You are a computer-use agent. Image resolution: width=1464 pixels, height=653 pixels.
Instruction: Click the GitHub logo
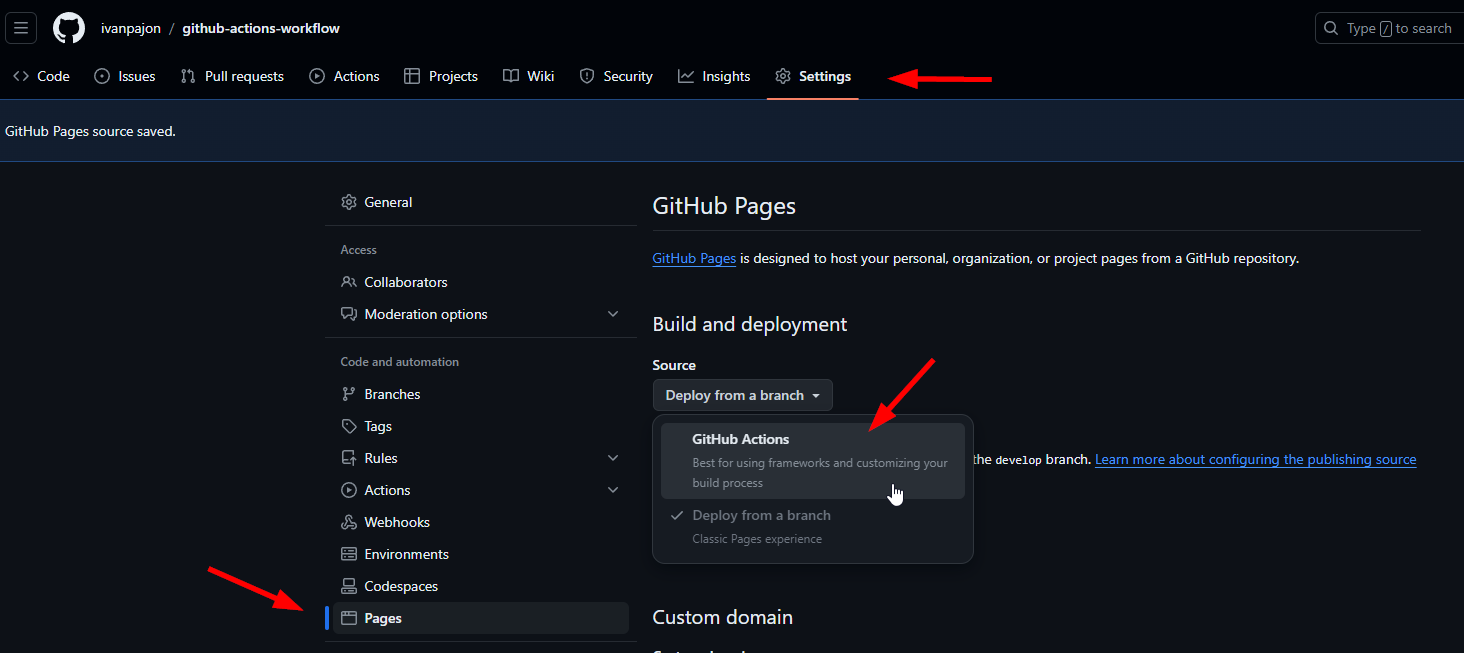click(x=69, y=28)
